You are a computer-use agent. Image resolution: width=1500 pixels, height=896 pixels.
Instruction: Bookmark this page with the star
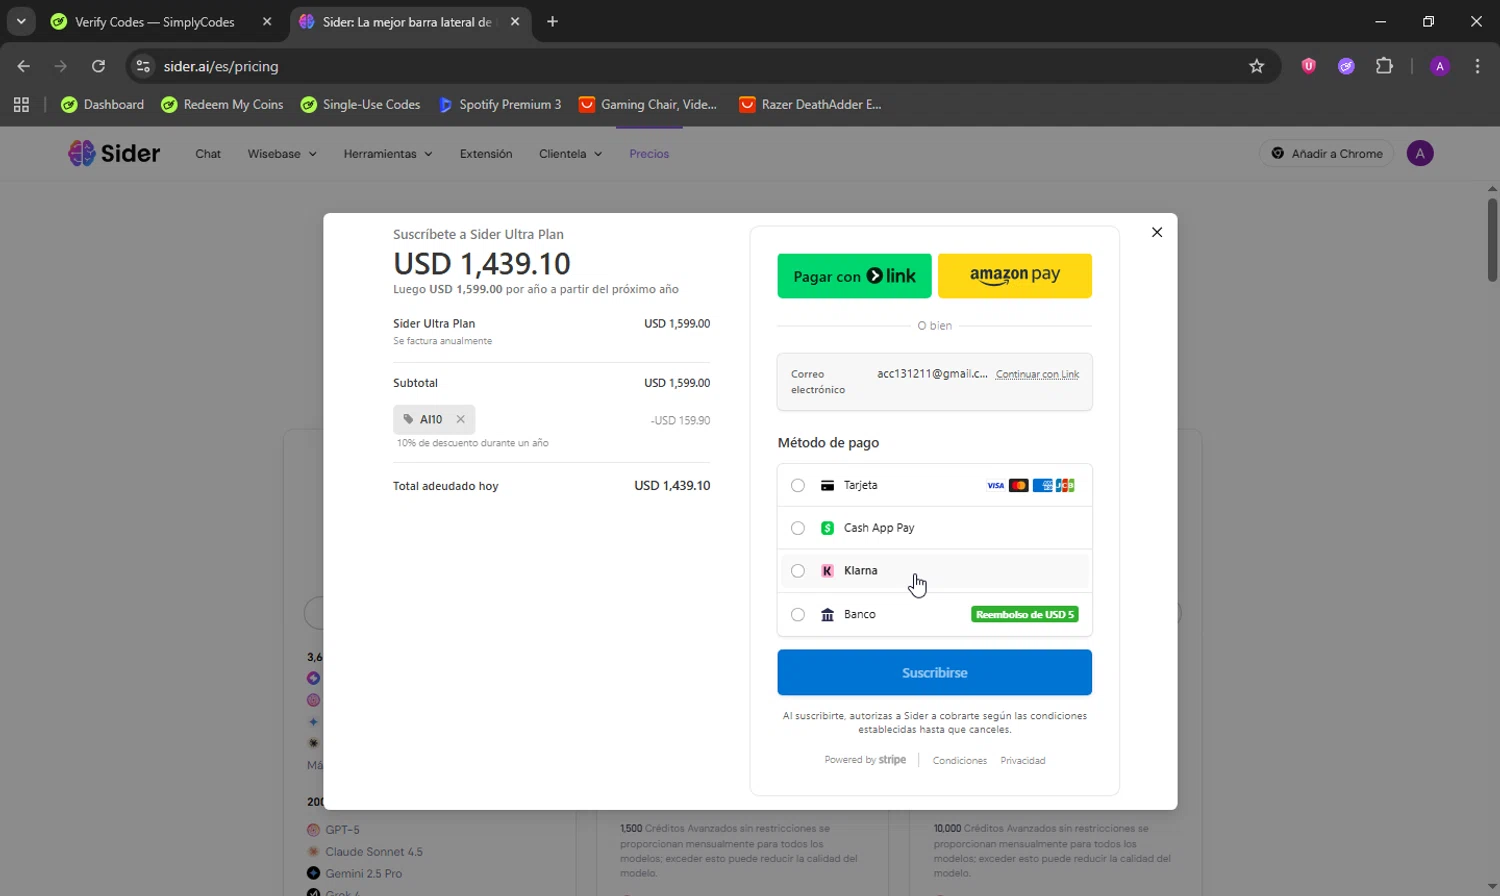pyautogui.click(x=1257, y=66)
